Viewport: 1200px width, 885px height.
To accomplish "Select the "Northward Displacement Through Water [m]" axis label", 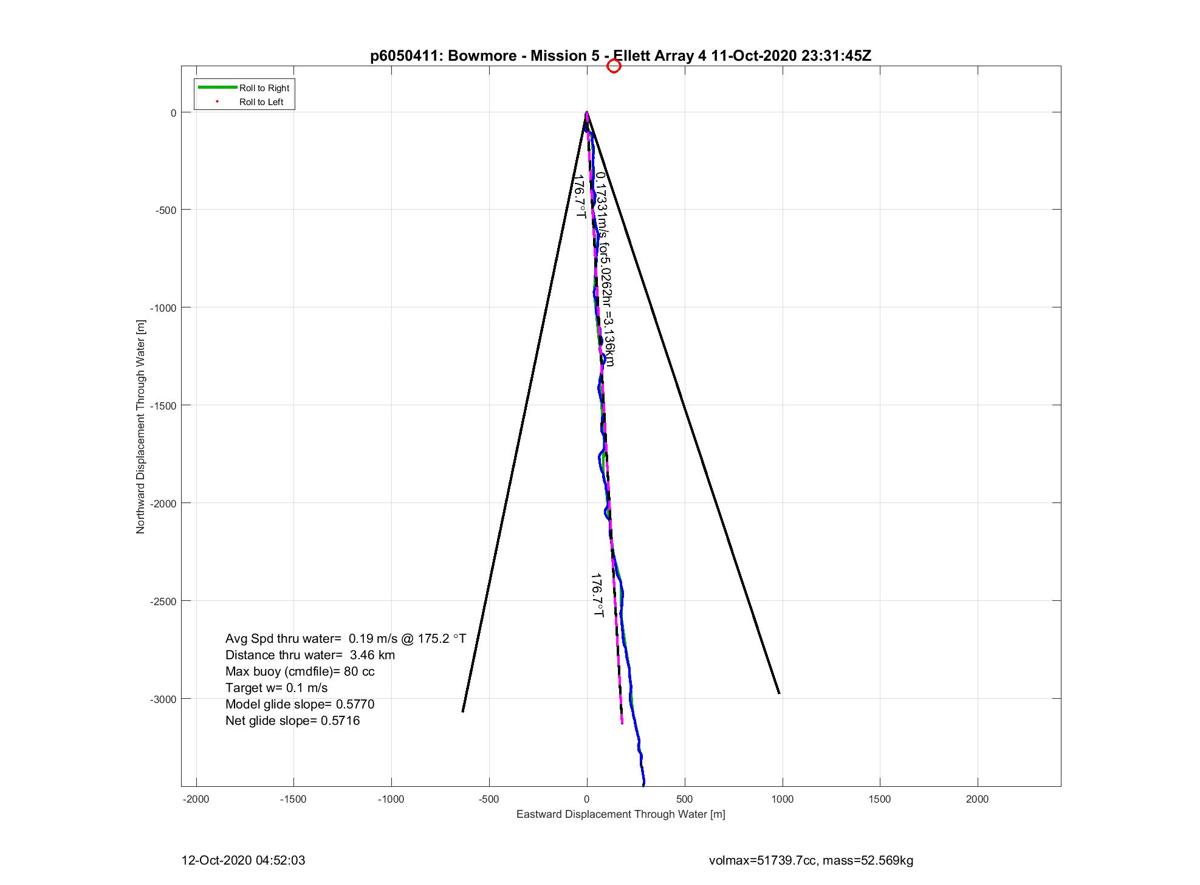I will coord(141,426).
